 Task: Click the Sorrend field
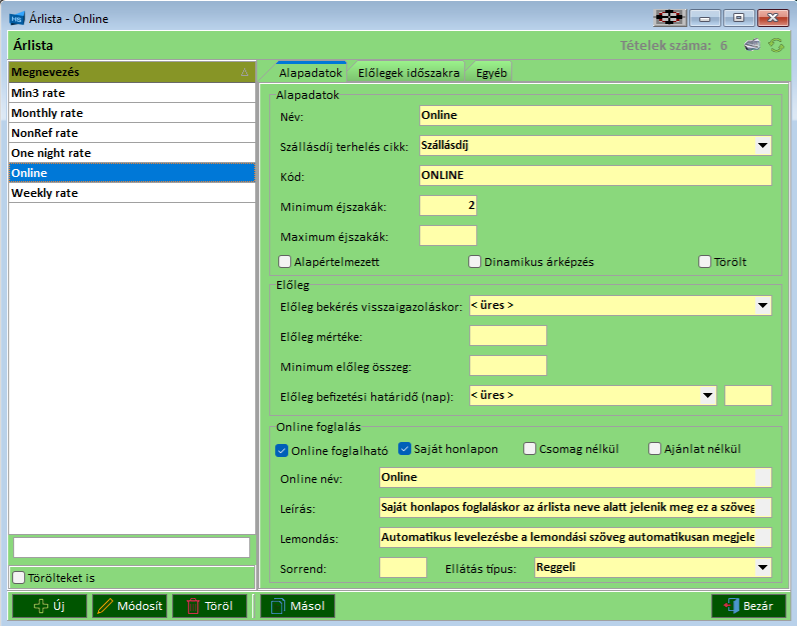403,568
